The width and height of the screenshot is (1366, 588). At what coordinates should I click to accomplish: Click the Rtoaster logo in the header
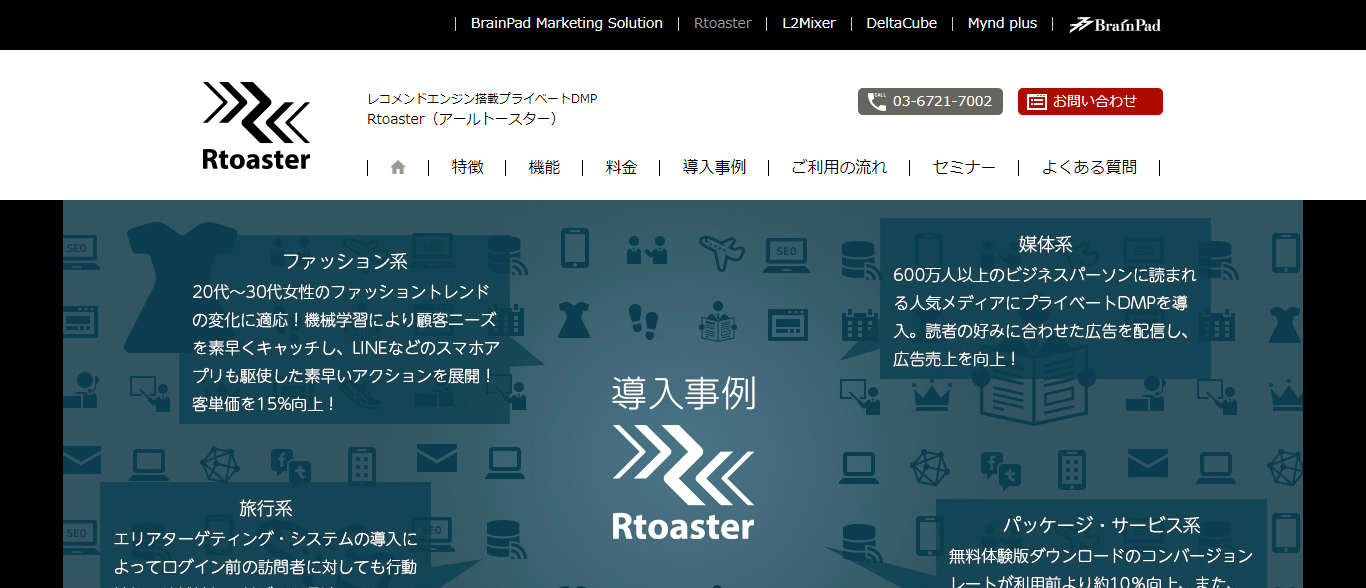[x=256, y=126]
